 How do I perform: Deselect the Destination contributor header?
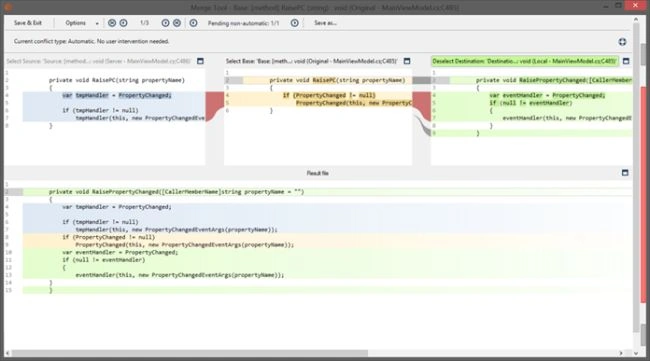[525, 61]
